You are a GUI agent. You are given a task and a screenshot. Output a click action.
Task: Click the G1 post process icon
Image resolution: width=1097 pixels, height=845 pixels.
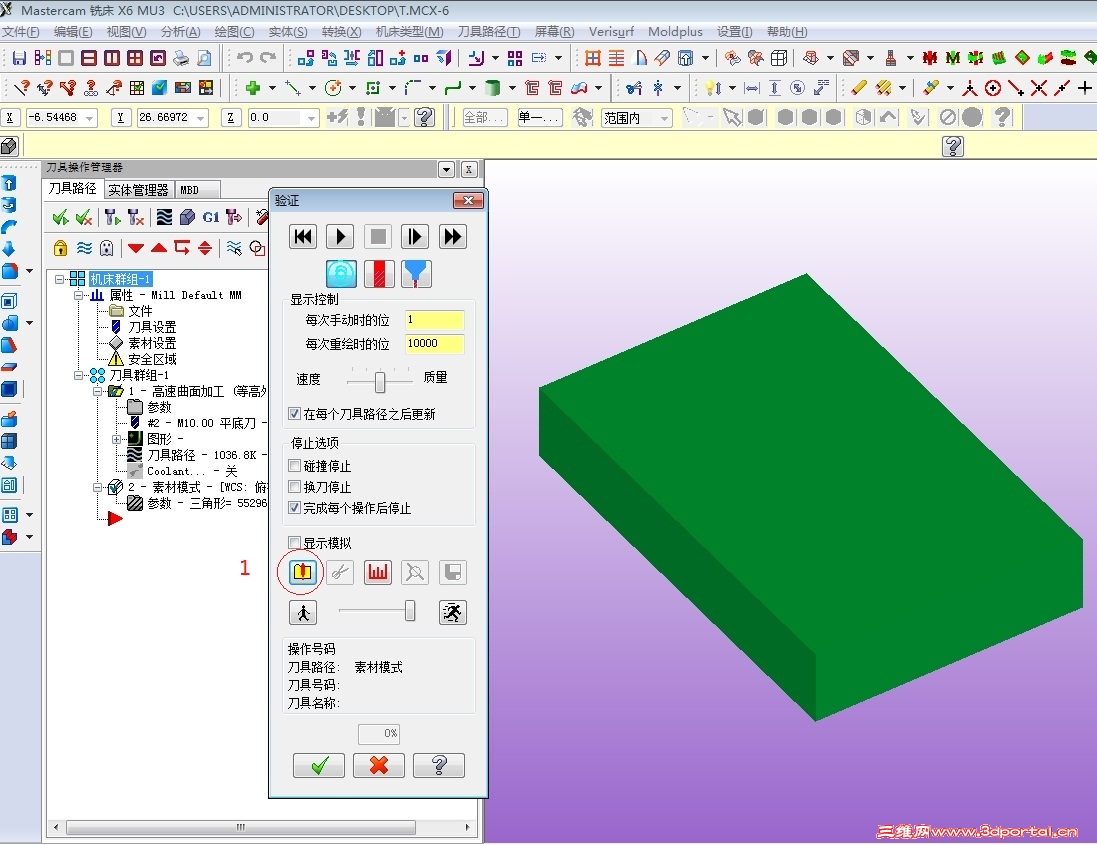(x=211, y=218)
